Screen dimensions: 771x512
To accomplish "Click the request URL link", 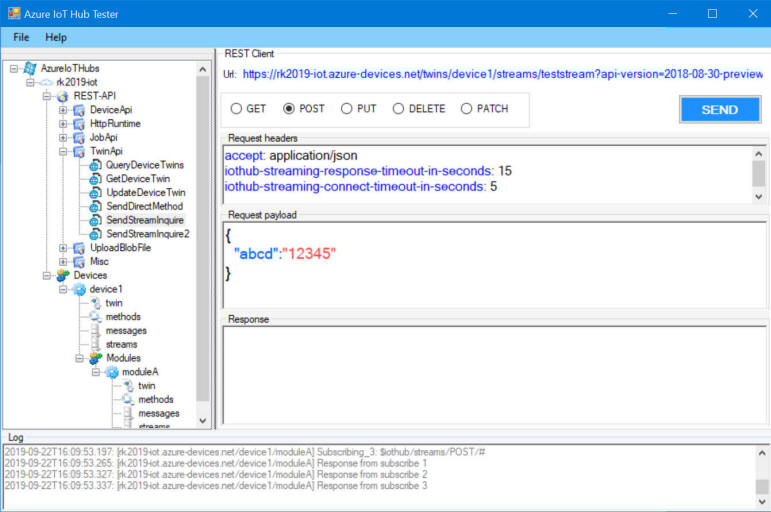I will [x=503, y=74].
